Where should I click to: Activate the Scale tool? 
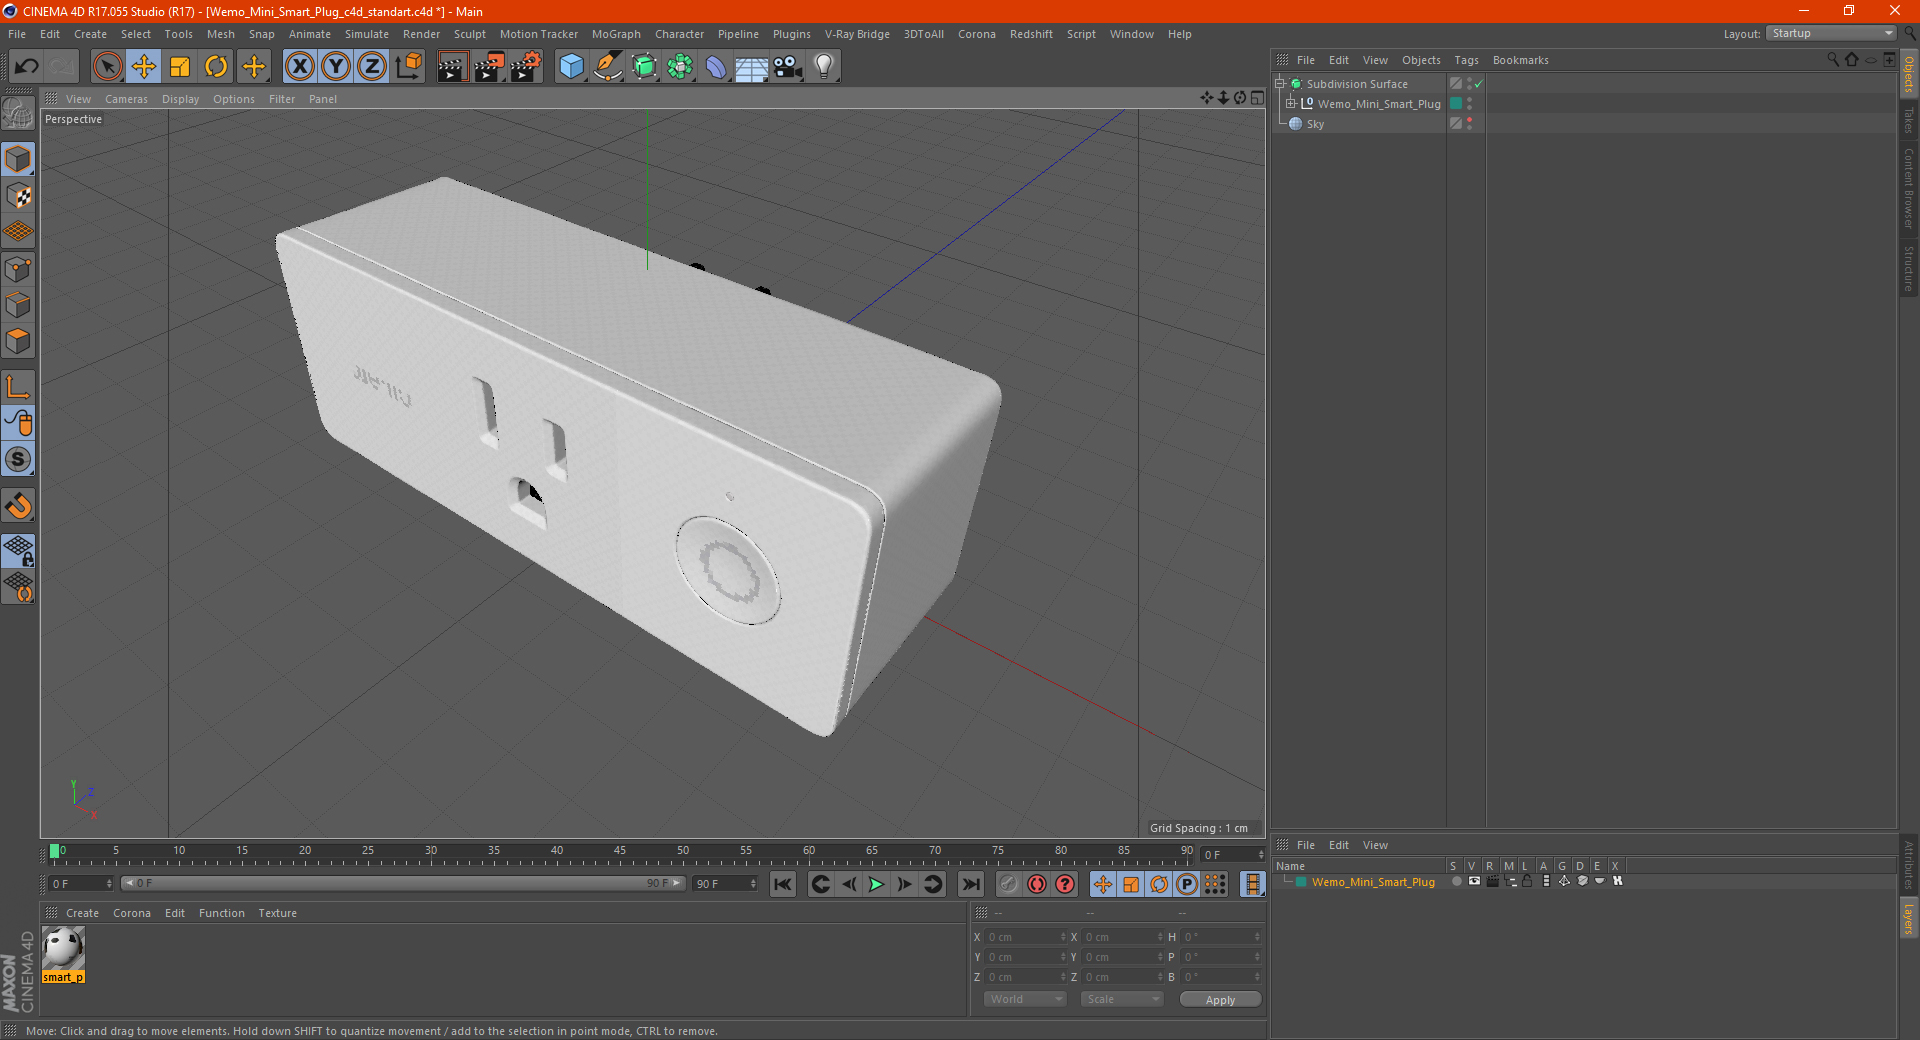click(180, 67)
